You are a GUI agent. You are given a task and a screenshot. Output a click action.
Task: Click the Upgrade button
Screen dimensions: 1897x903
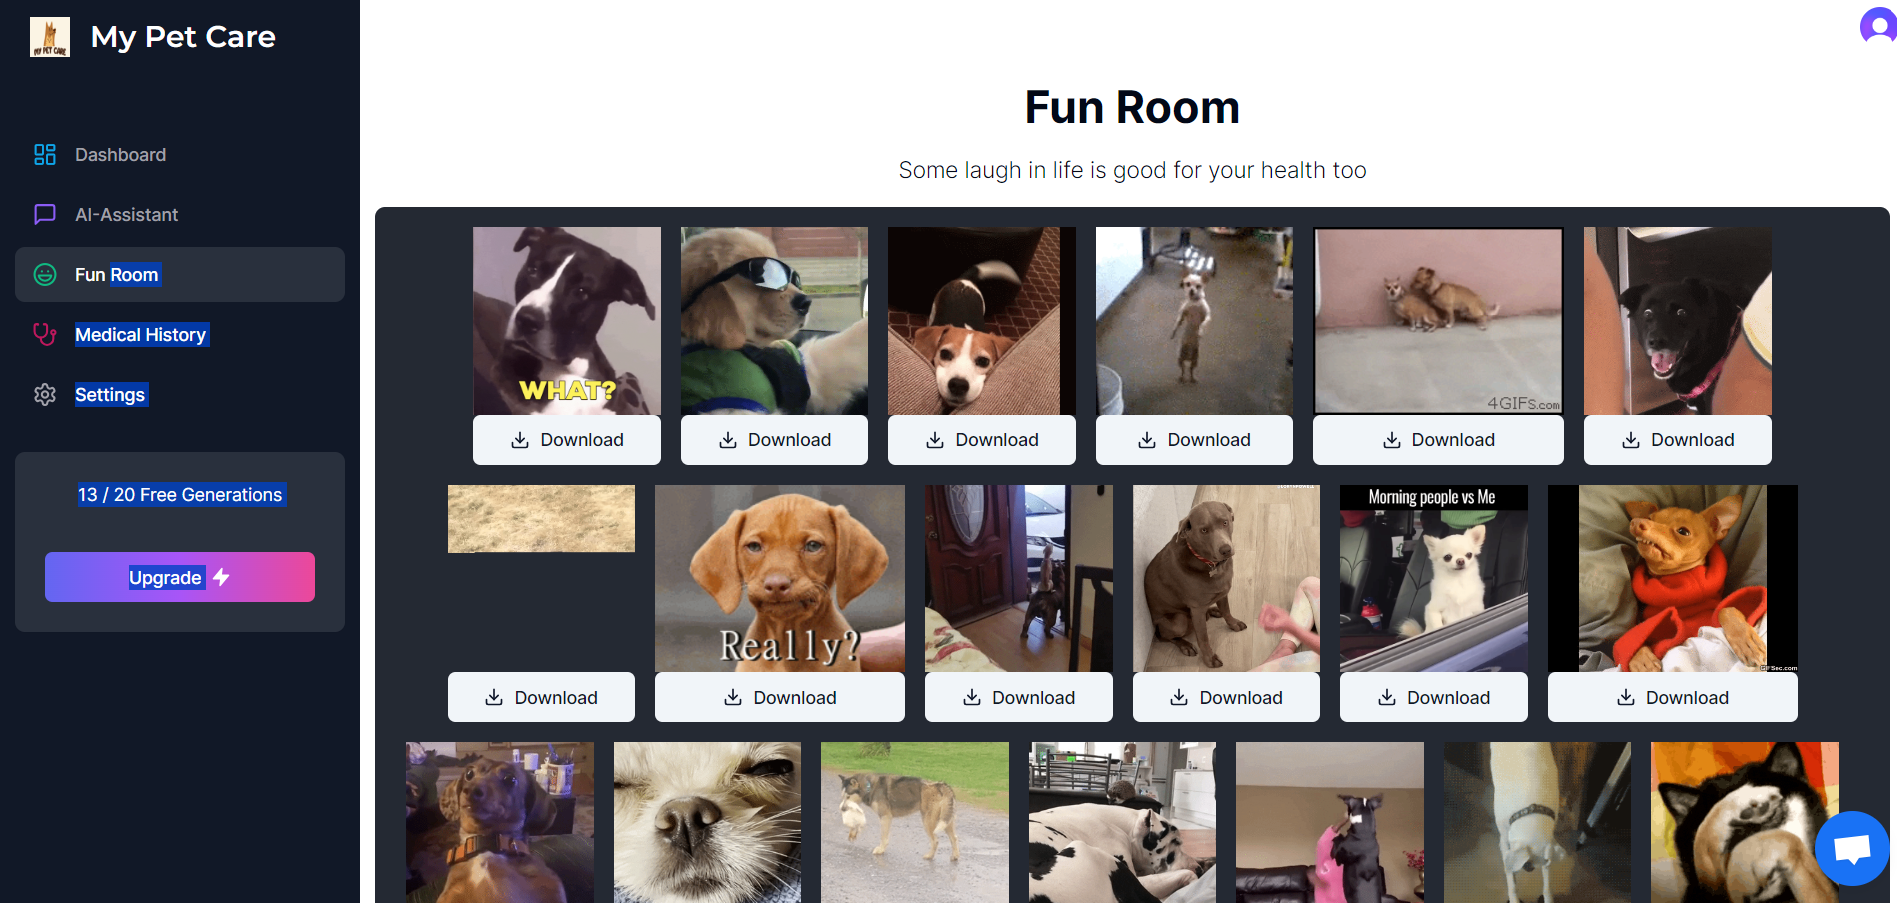(x=180, y=577)
